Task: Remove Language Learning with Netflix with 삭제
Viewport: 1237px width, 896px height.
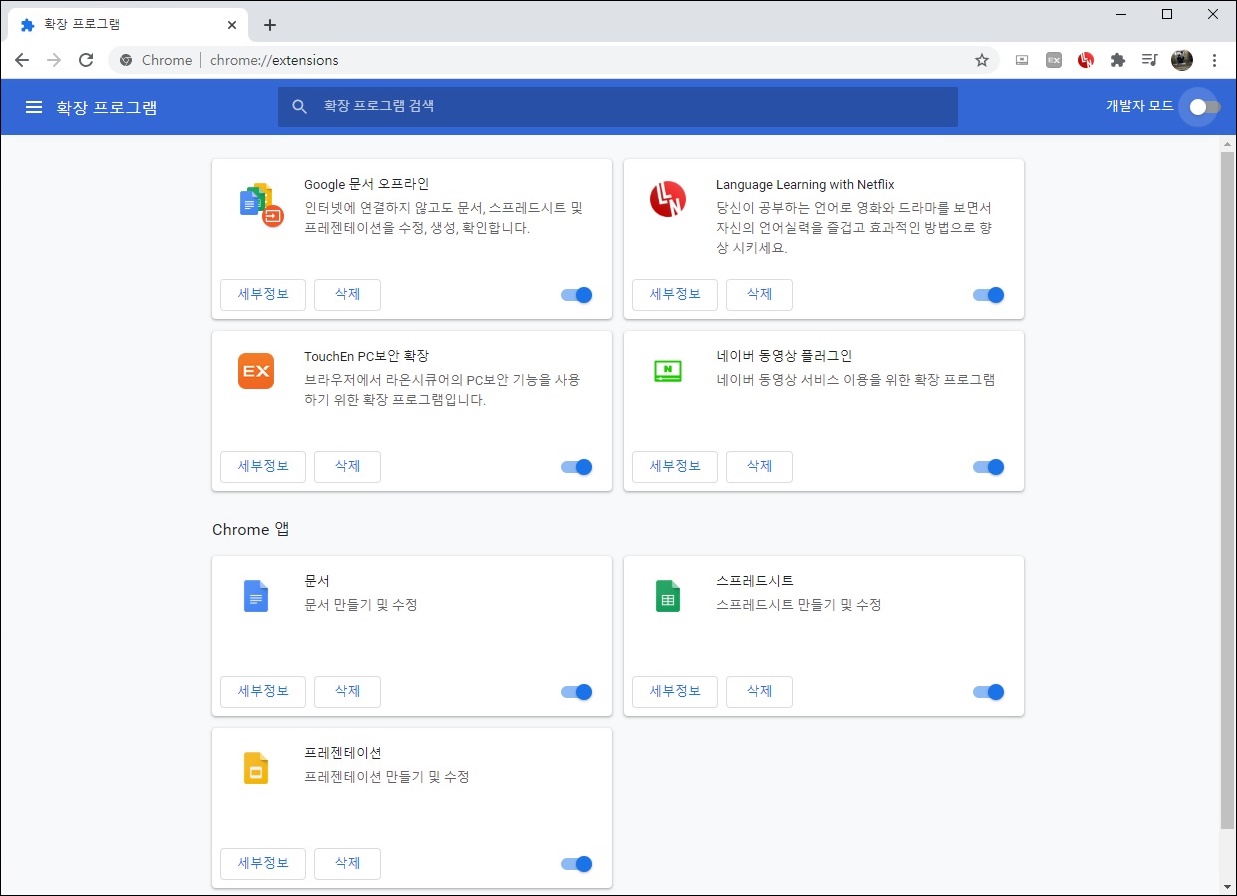Action: 759,295
